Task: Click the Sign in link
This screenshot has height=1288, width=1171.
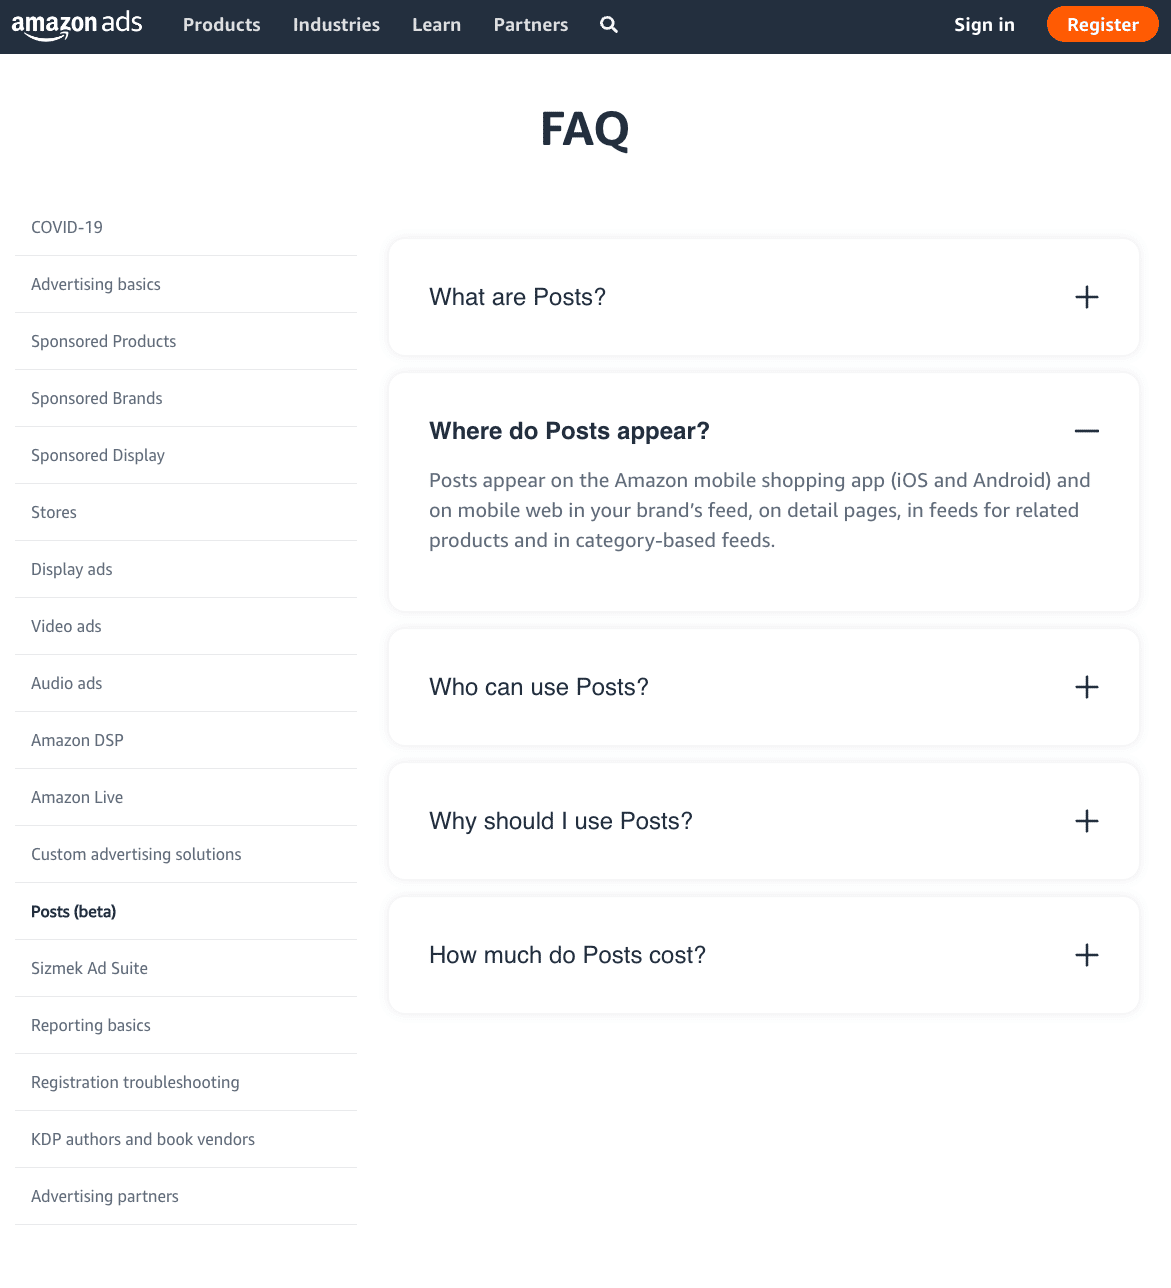Action: (x=984, y=25)
